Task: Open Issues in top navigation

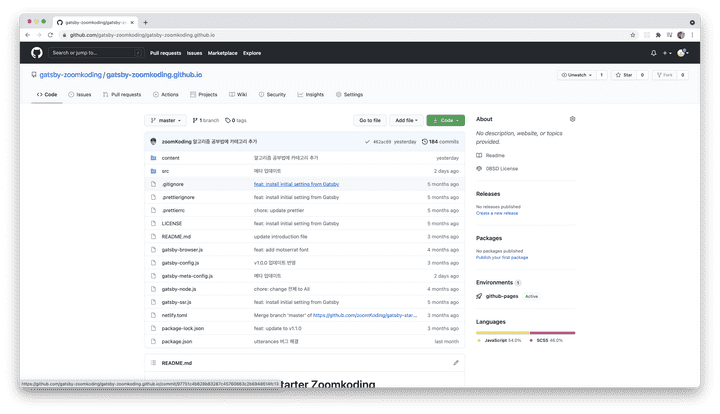Action: [x=194, y=53]
